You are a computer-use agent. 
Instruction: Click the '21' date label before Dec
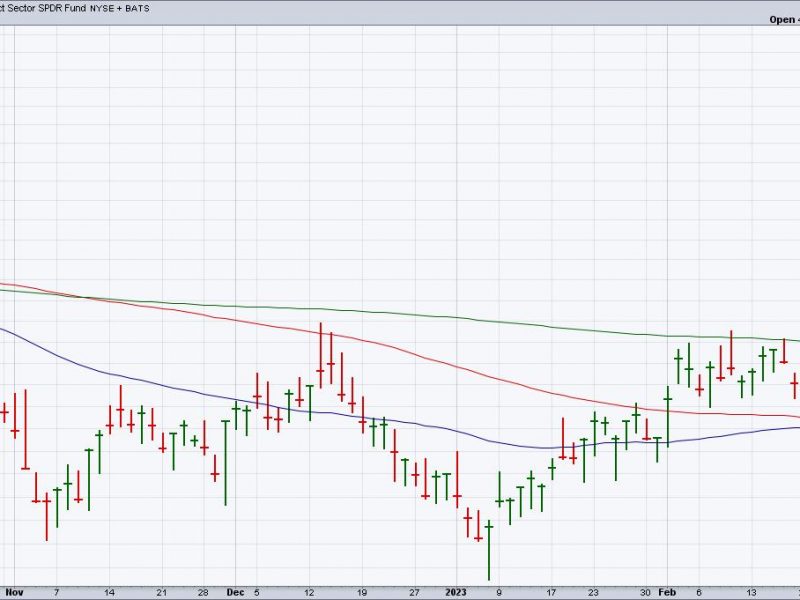pyautogui.click(x=162, y=592)
